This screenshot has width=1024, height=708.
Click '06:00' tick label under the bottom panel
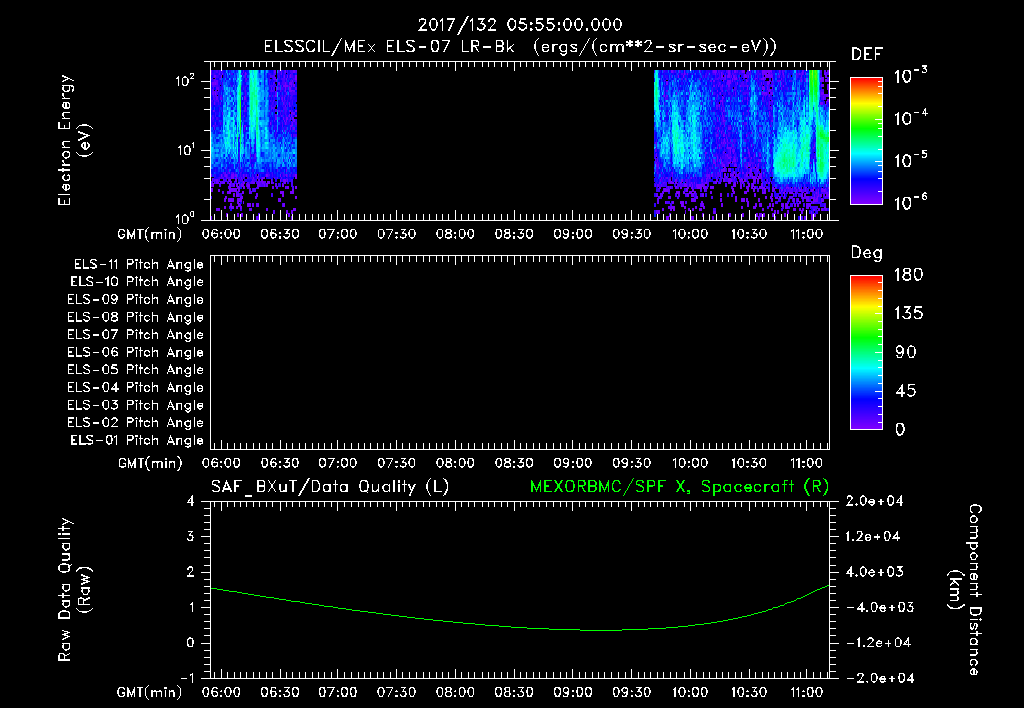pyautogui.click(x=221, y=692)
